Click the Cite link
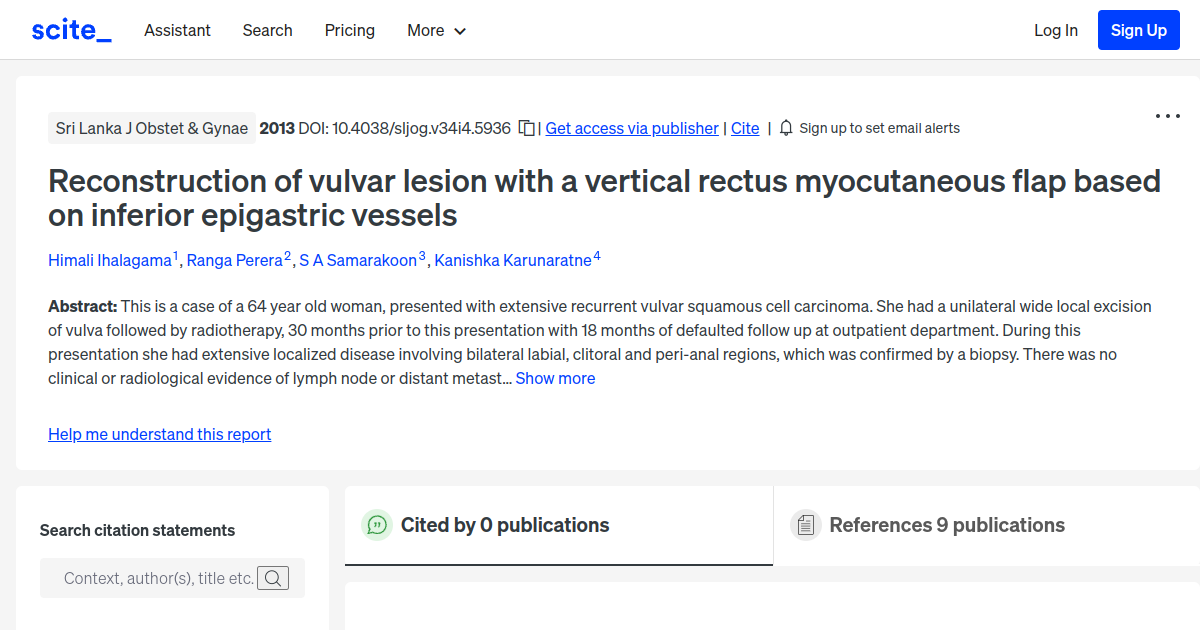The width and height of the screenshot is (1200, 630). coord(745,128)
